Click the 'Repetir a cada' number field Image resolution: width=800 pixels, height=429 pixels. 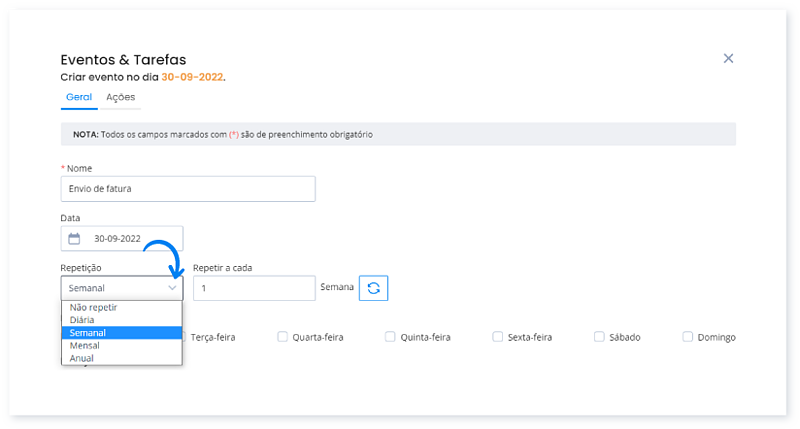[x=254, y=288]
